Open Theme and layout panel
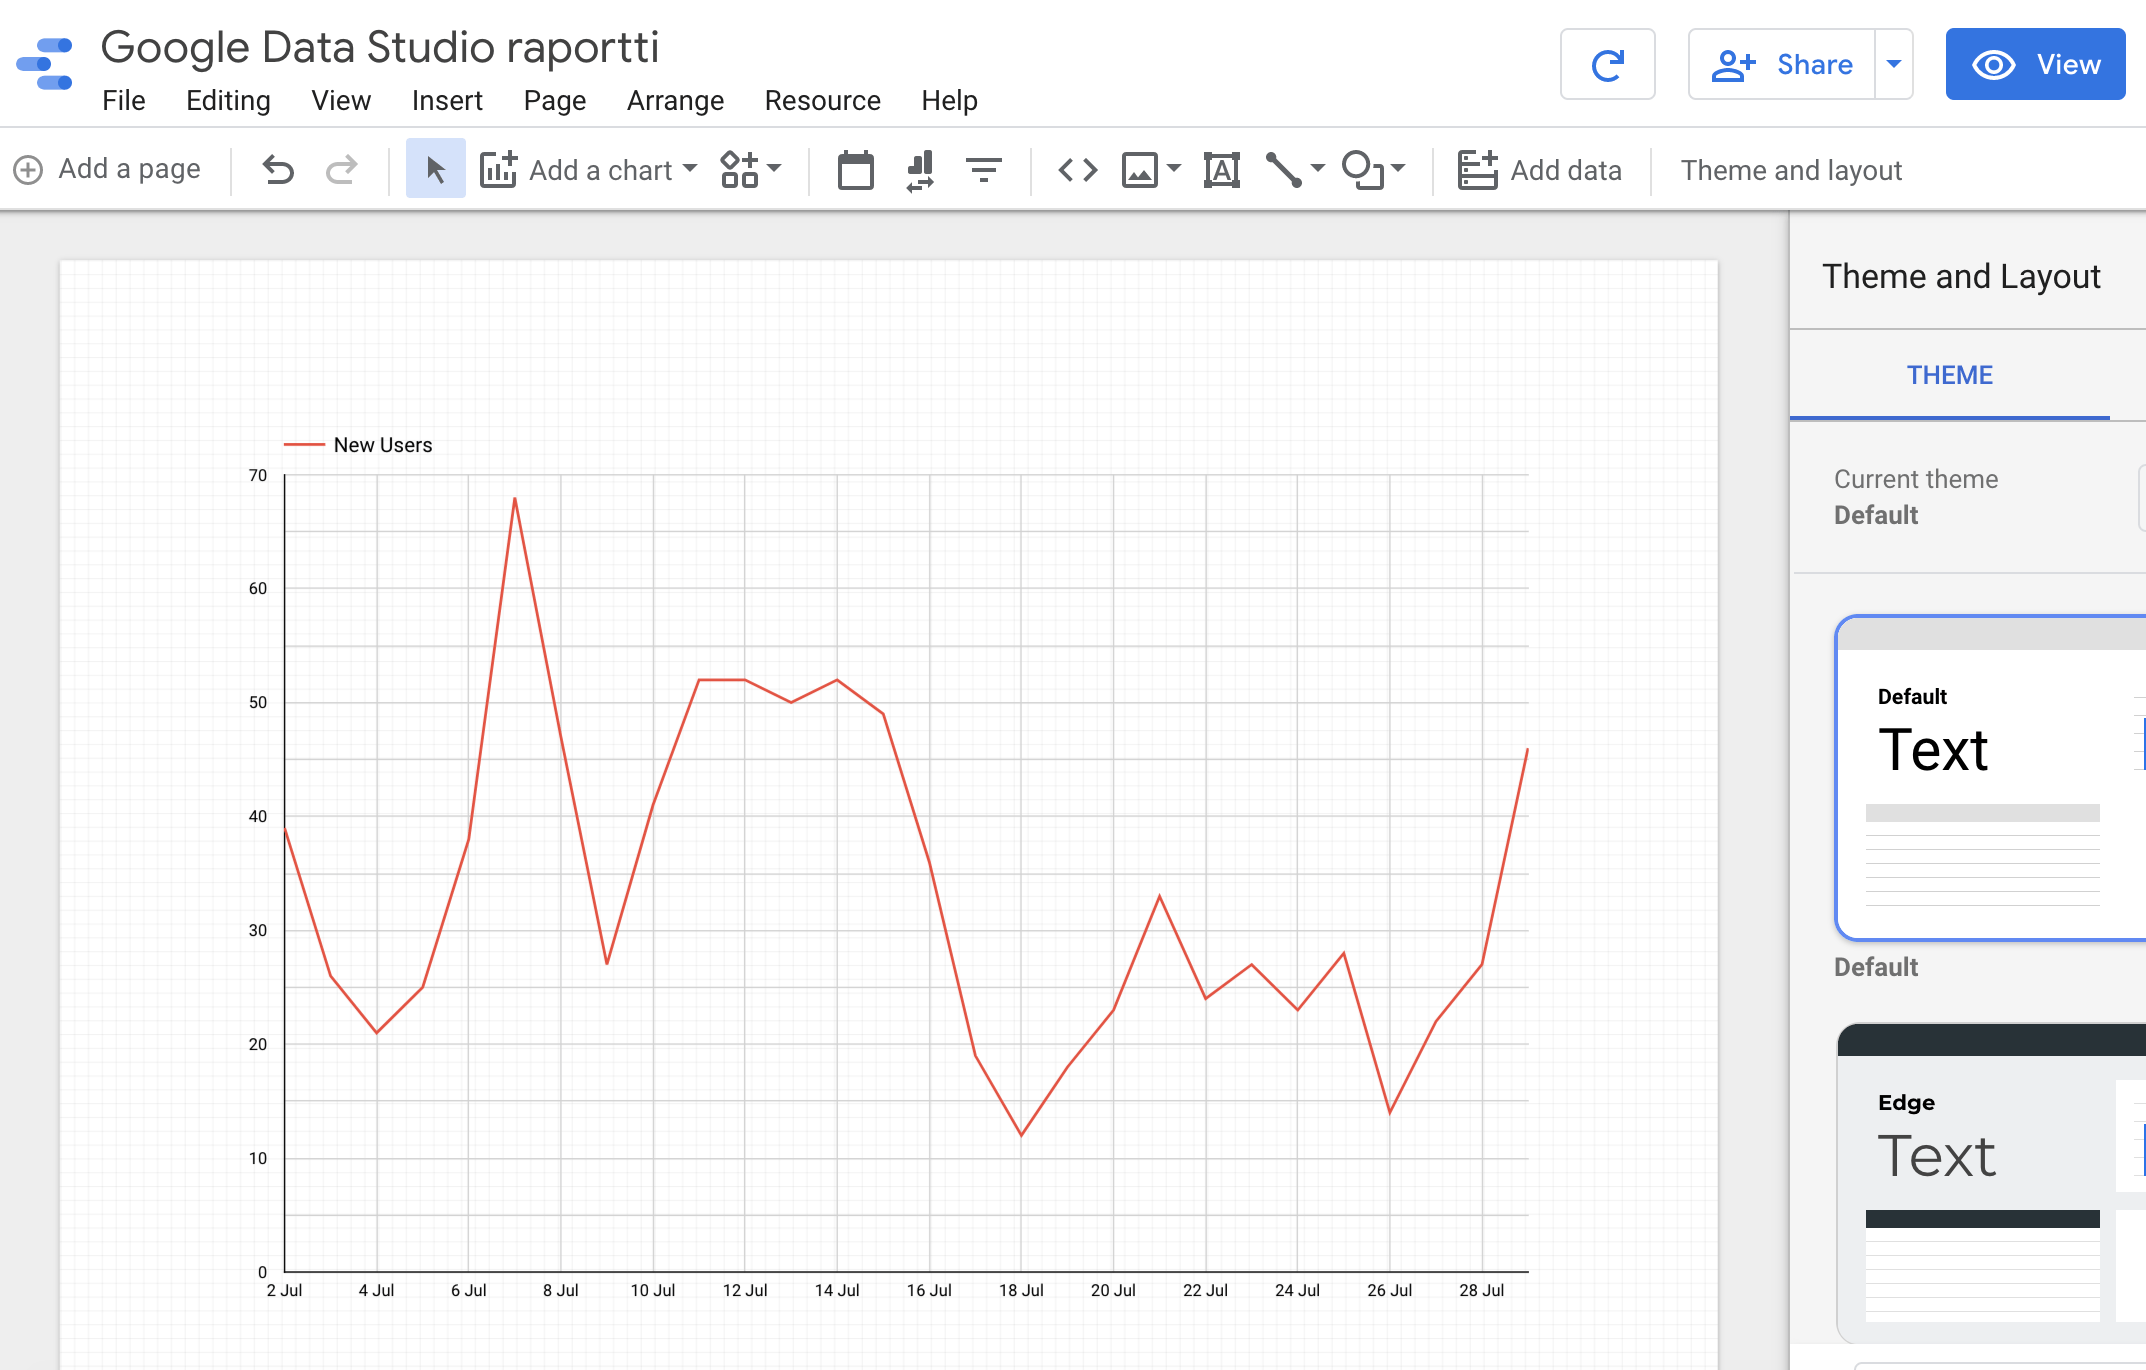Image resolution: width=2146 pixels, height=1370 pixels. pyautogui.click(x=1791, y=170)
